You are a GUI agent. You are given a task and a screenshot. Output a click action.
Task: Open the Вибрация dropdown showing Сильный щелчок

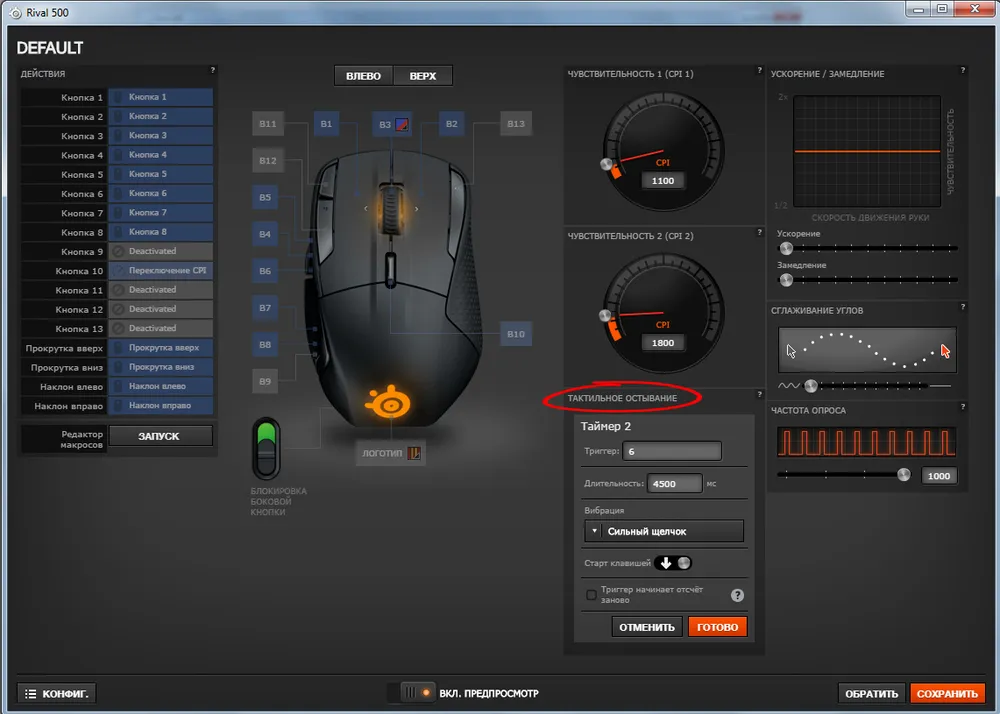[x=664, y=531]
